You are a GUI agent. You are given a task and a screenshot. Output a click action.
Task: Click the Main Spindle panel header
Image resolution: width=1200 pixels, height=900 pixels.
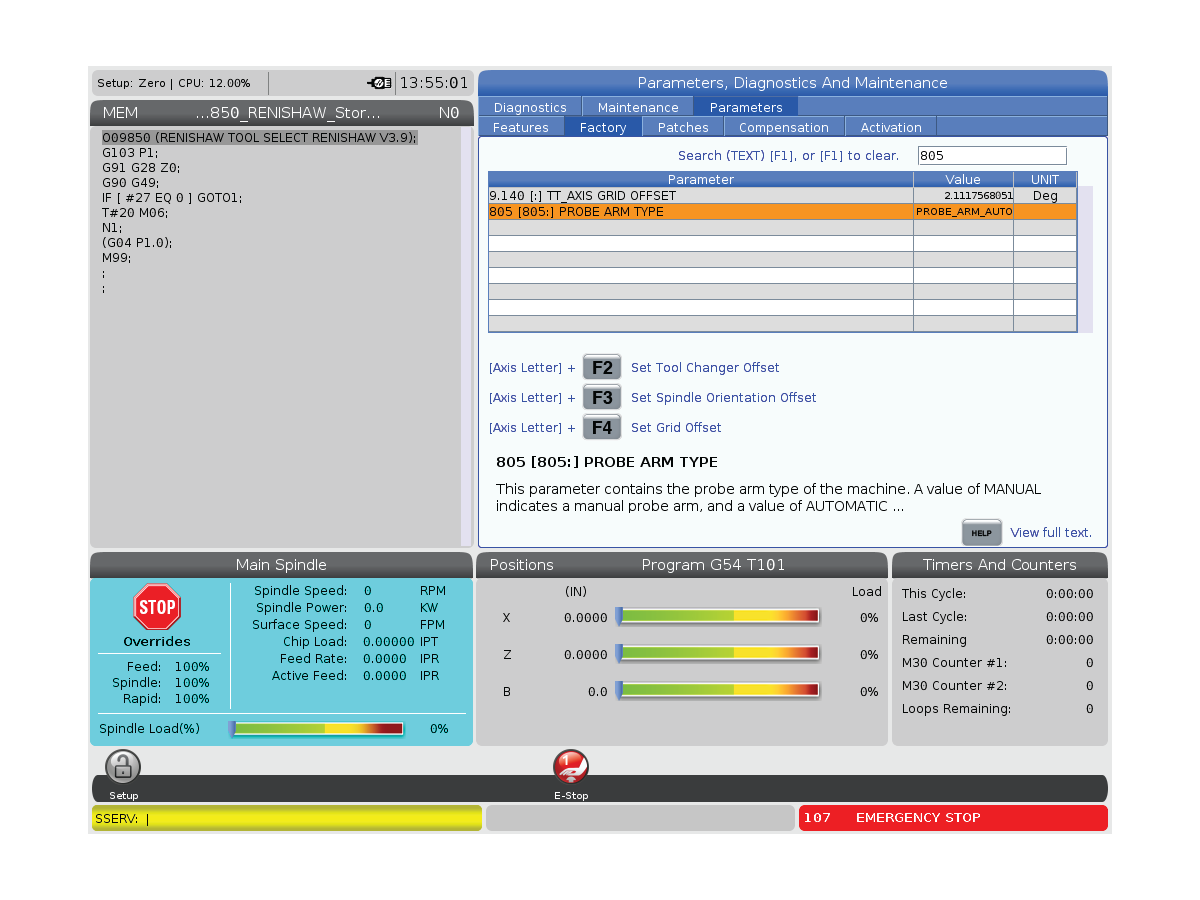tap(281, 565)
